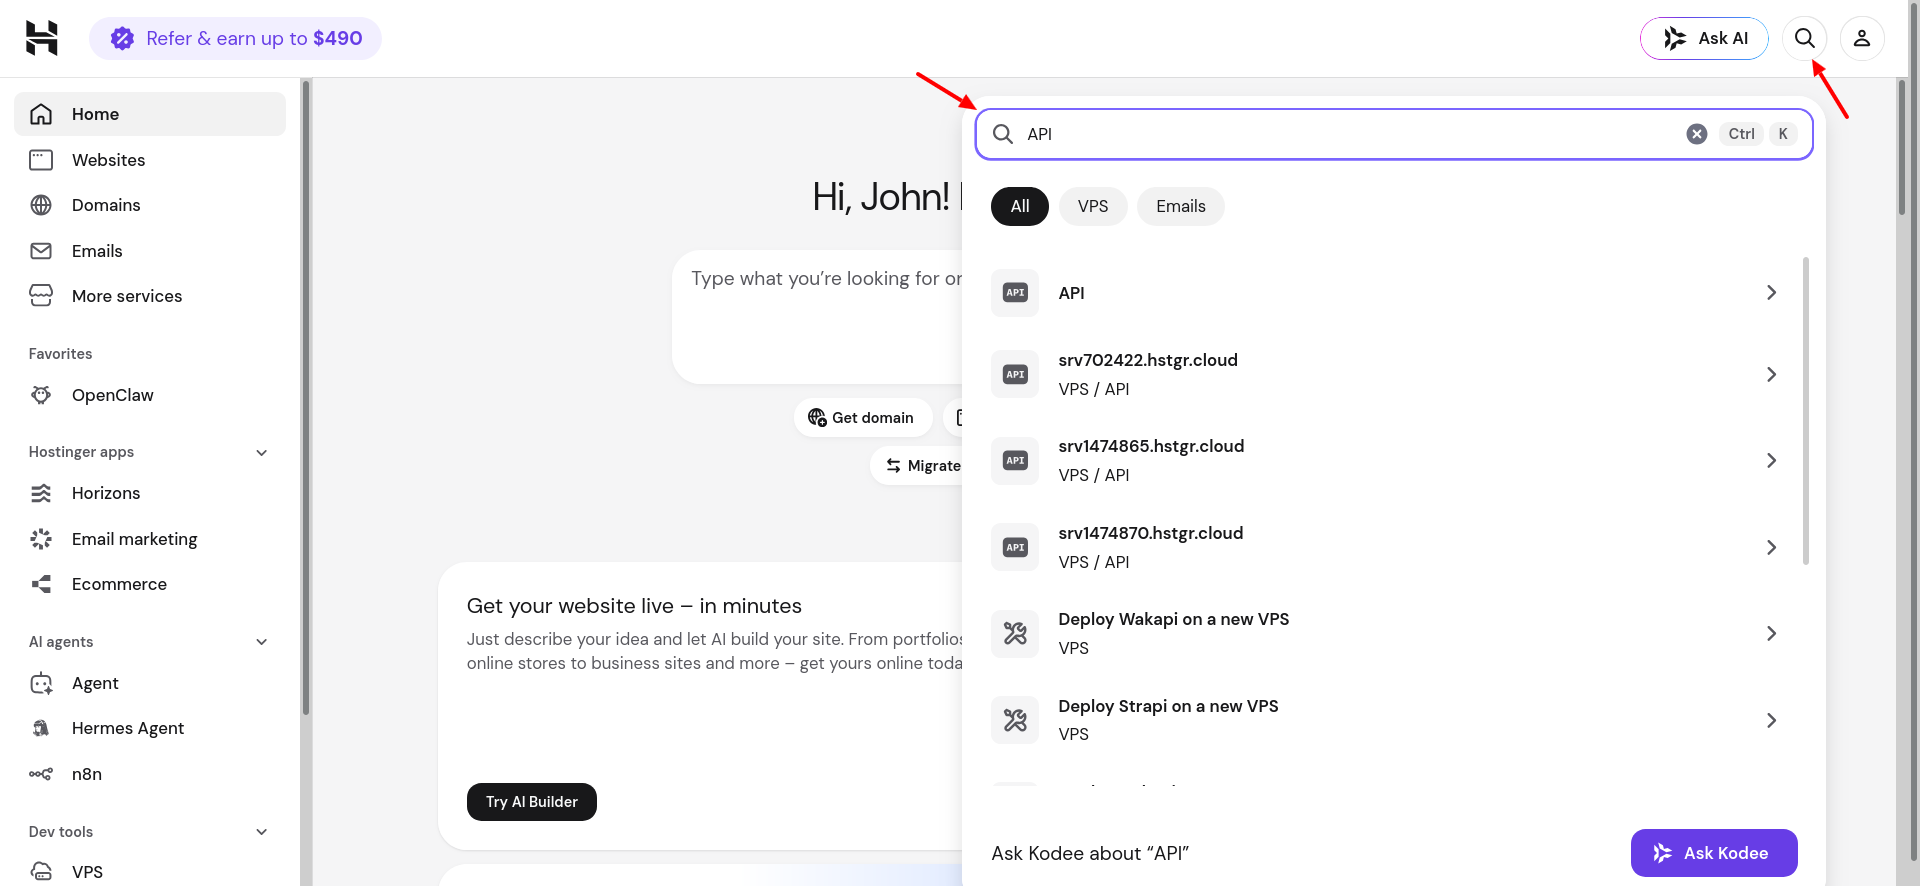
Task: Open chevron on Deploy Wakapi row
Action: [1771, 633]
